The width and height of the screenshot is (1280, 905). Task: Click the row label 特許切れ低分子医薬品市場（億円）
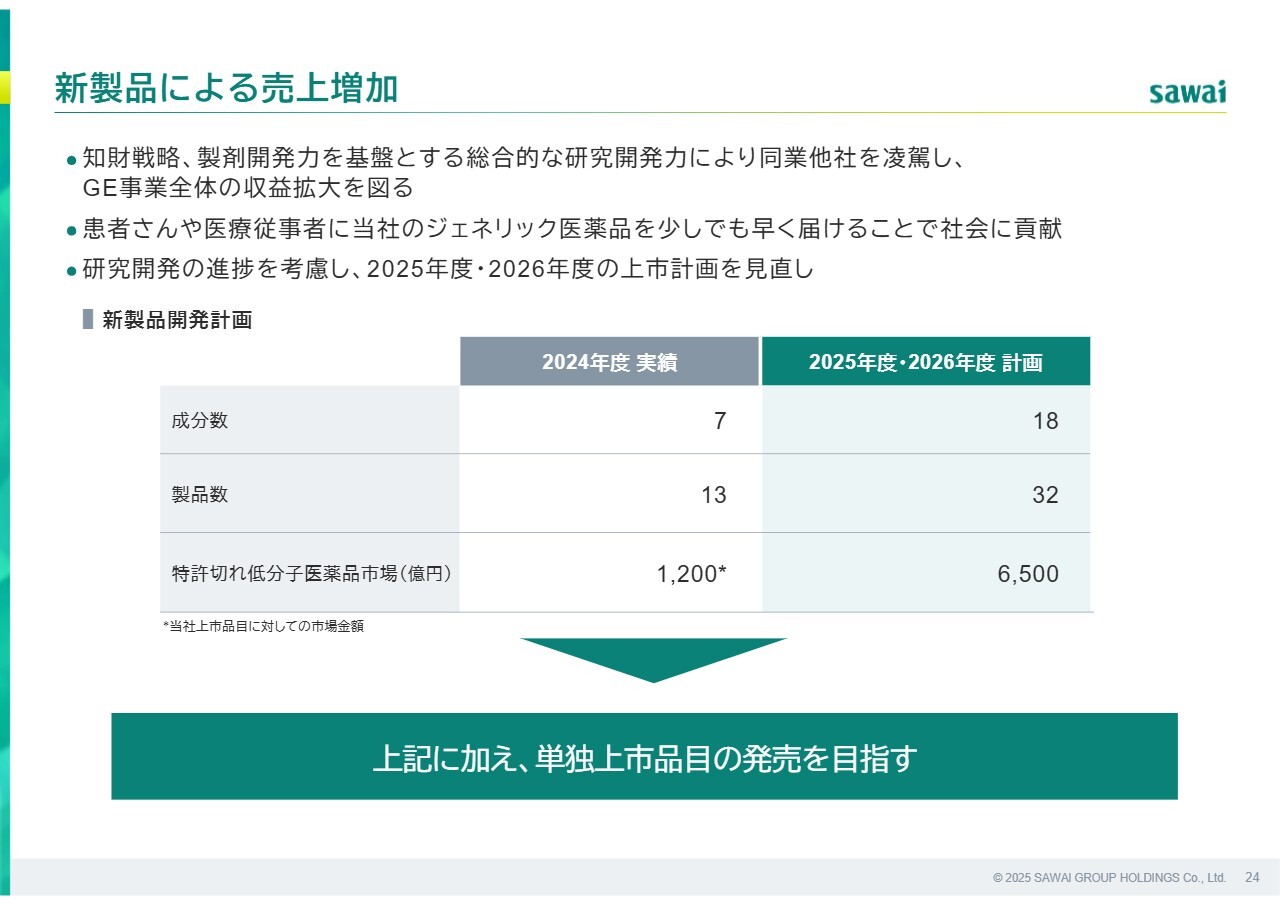(312, 574)
